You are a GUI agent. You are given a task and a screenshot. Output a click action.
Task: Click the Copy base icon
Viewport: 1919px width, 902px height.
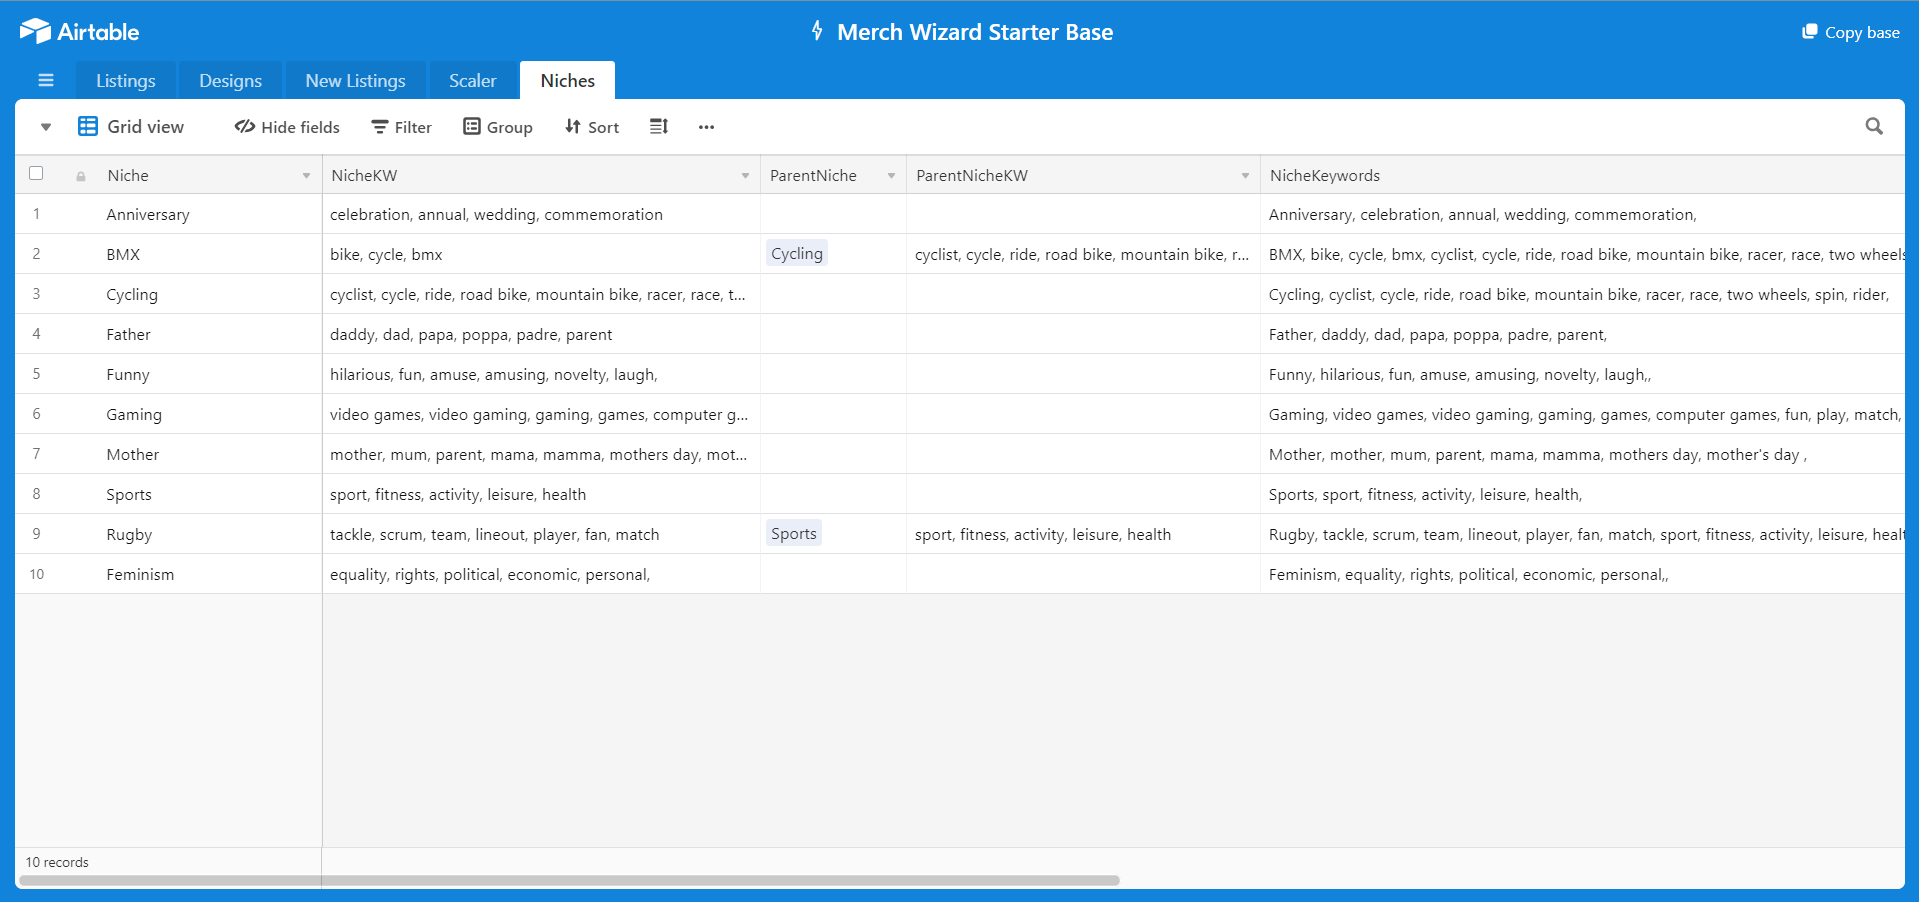point(1809,32)
